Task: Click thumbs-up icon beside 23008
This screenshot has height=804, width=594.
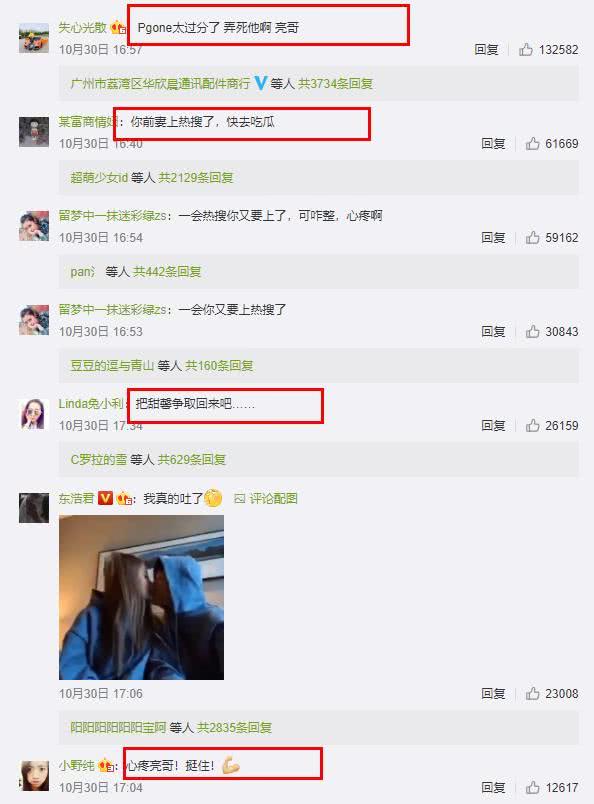Action: pos(532,694)
